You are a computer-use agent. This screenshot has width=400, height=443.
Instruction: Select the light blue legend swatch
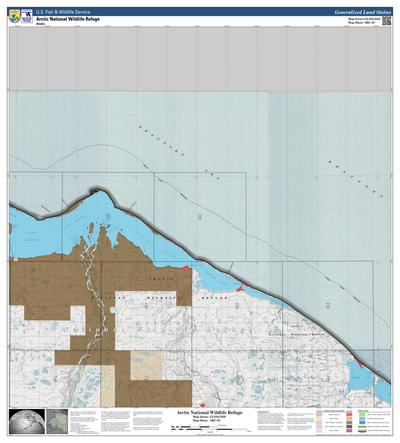pyautogui.click(x=362, y=418)
